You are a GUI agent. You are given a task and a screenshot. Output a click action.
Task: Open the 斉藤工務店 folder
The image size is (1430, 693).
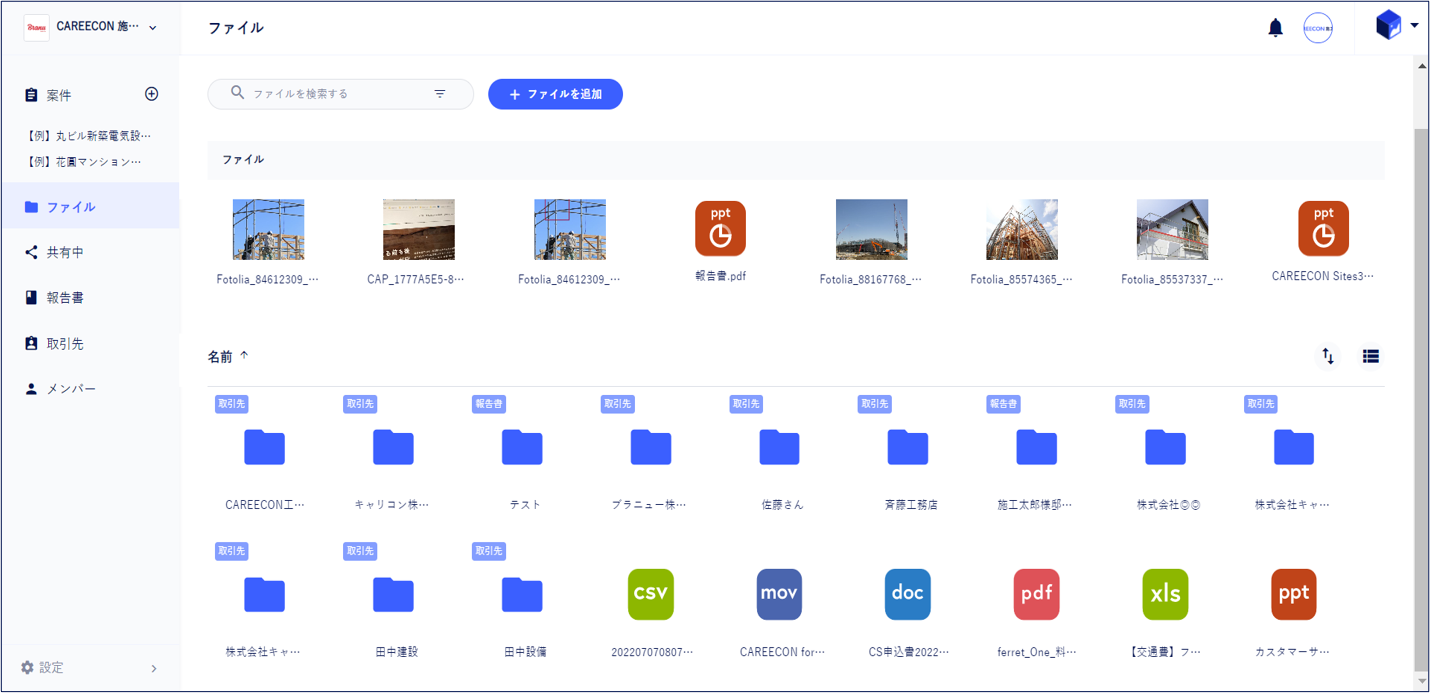908,447
